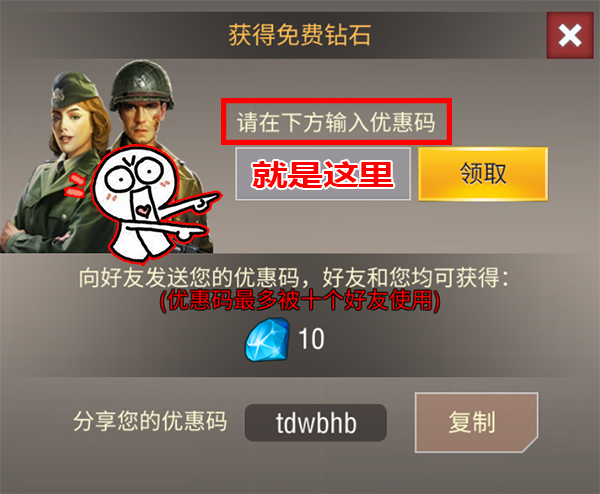Focus the promo code input field
The width and height of the screenshot is (600, 494).
(323, 174)
